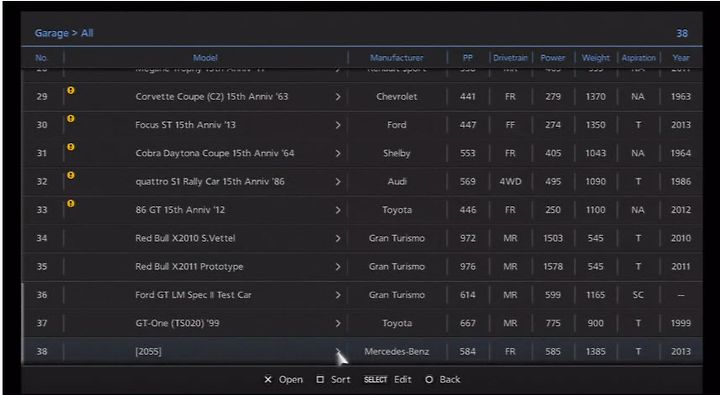The height and width of the screenshot is (395, 720).
Task: Select quattro S1 Rally Car 15th Anniv '86
Action: tap(210, 182)
